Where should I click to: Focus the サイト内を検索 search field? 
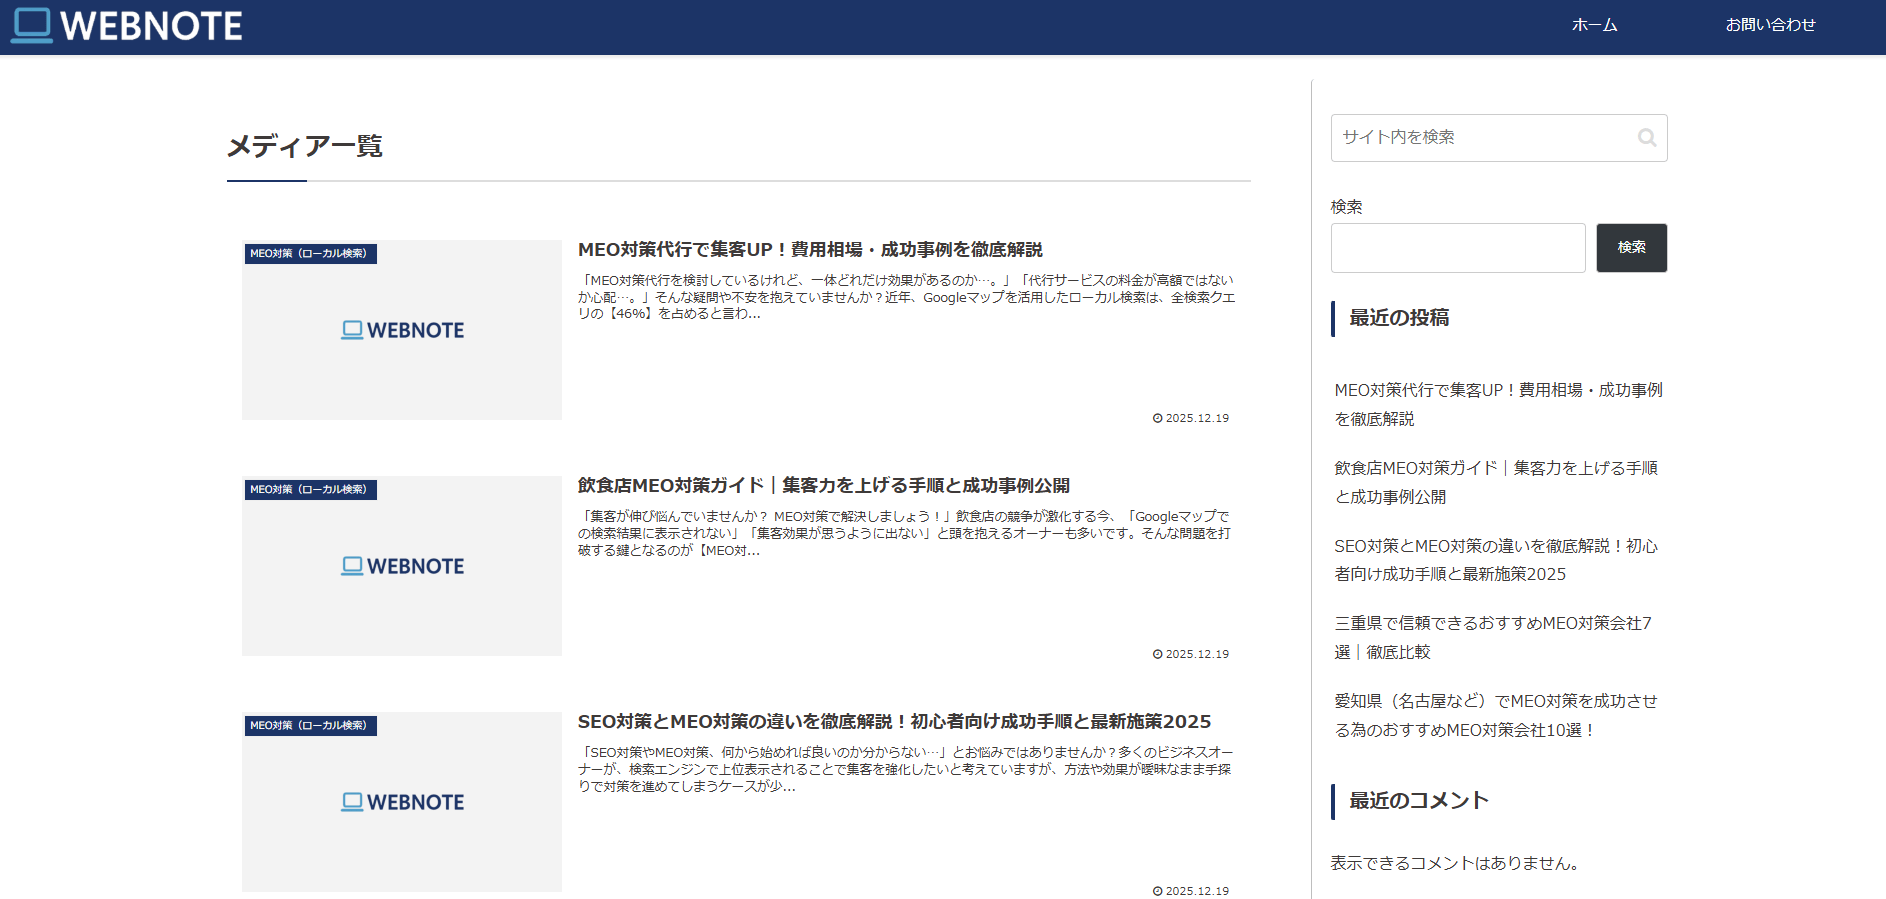point(1480,138)
